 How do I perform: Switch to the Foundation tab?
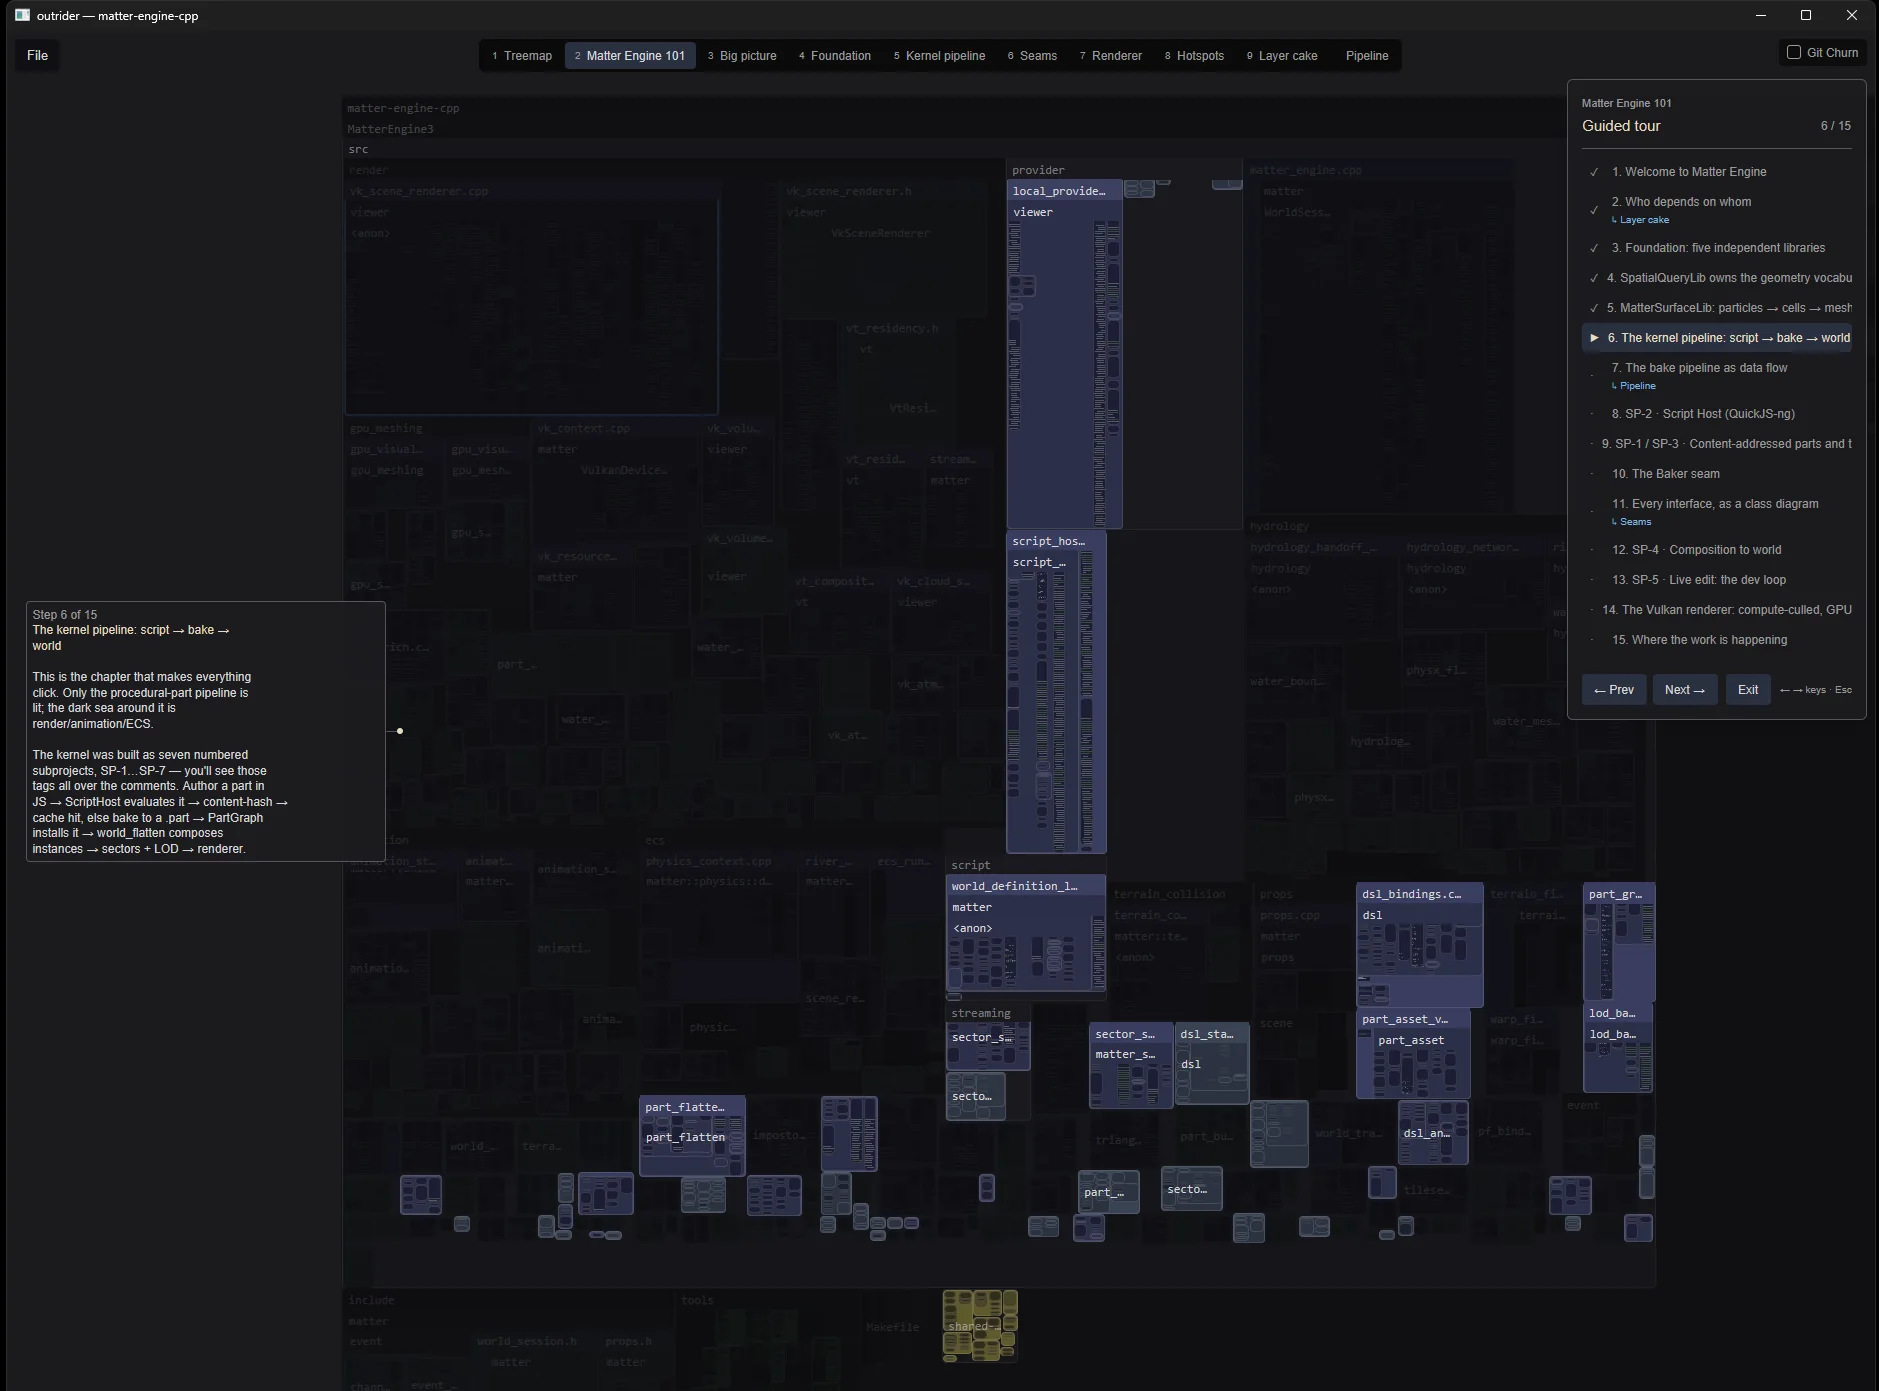coord(835,56)
